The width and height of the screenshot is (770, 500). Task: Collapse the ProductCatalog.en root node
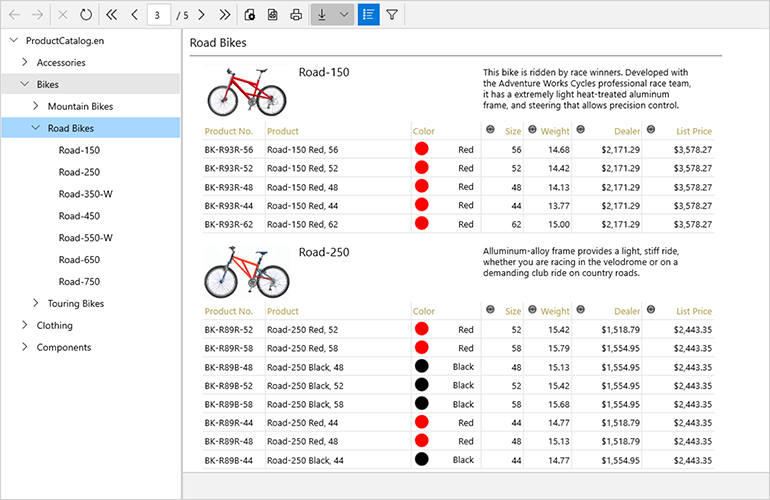14,40
